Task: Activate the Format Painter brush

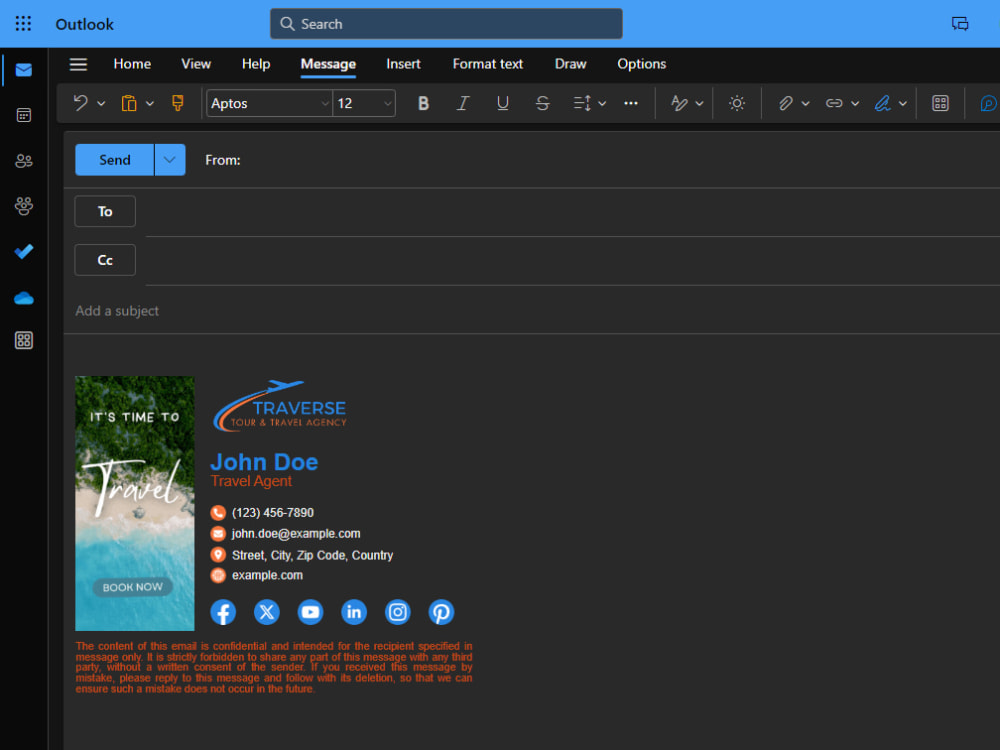Action: (x=178, y=103)
